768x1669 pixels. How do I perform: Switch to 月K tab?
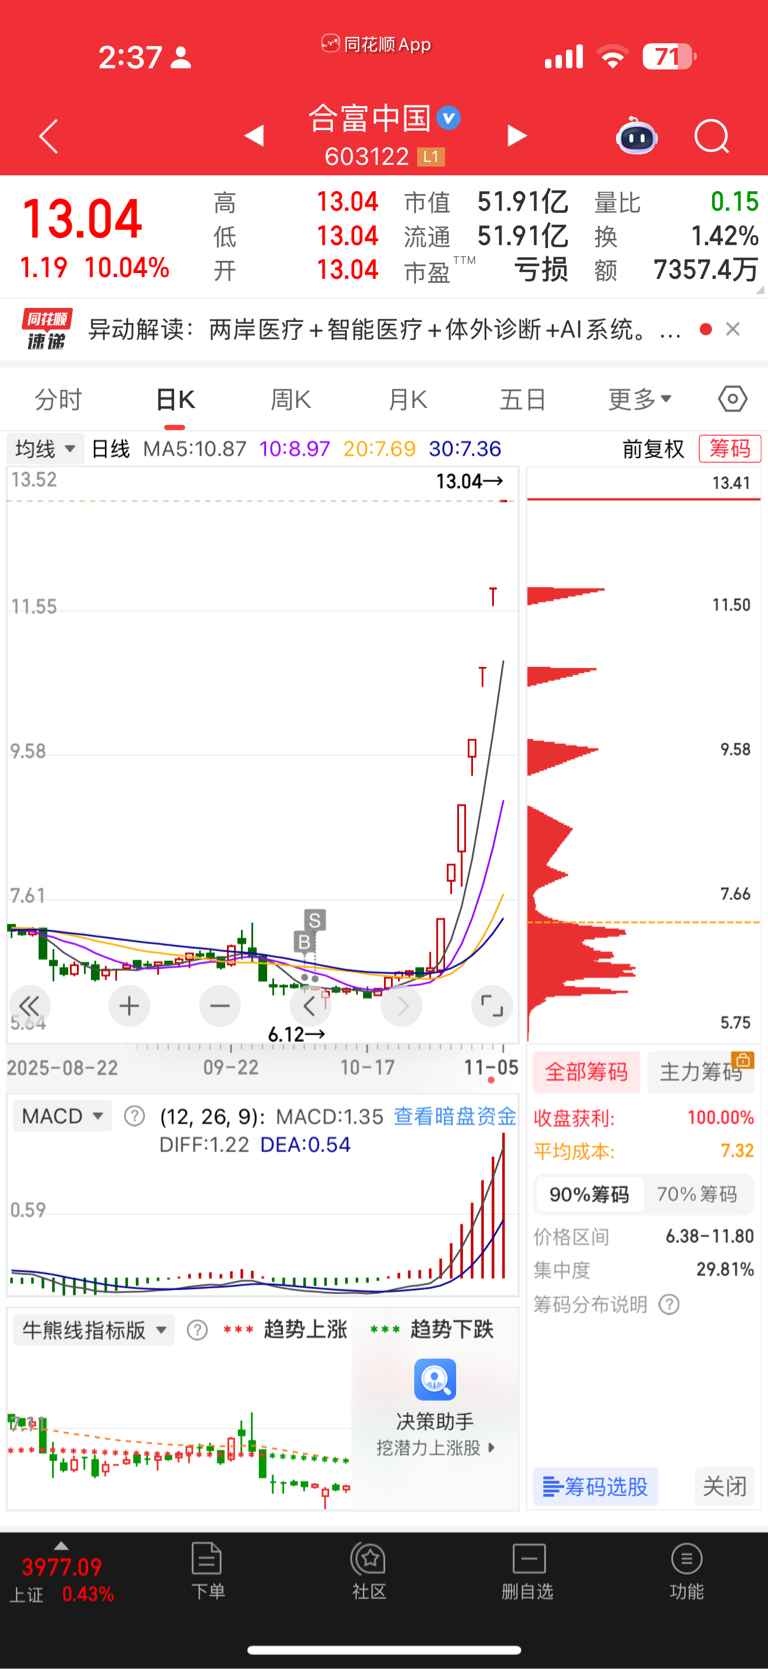(408, 400)
